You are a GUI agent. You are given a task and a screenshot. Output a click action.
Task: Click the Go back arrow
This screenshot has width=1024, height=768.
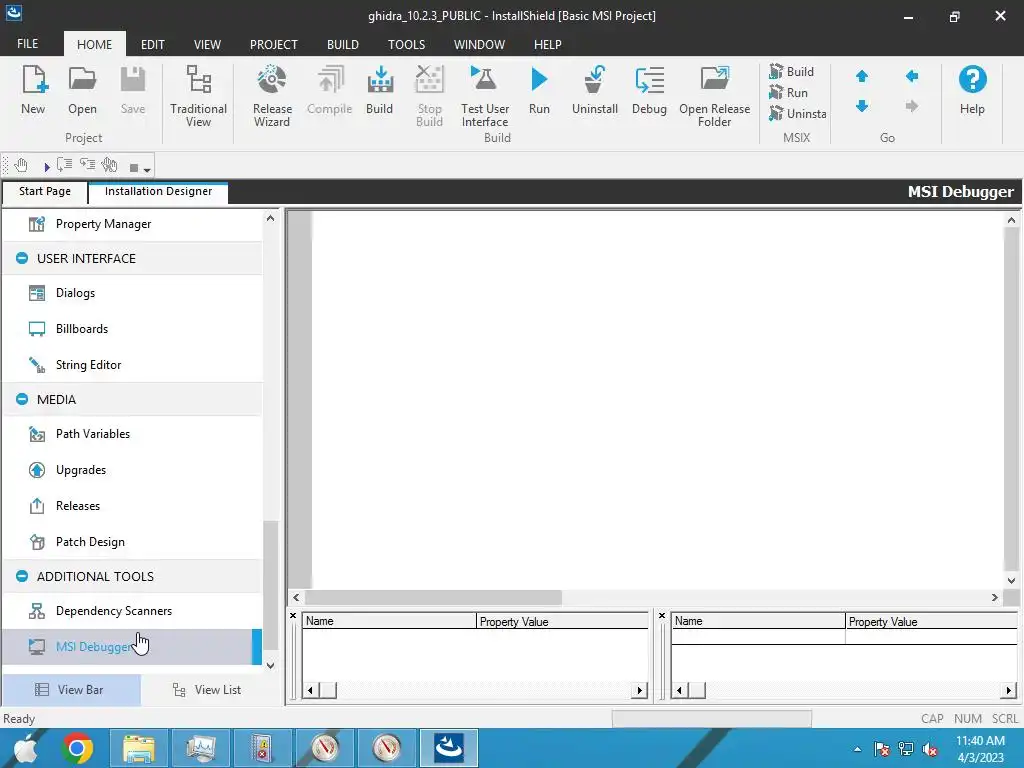(912, 76)
